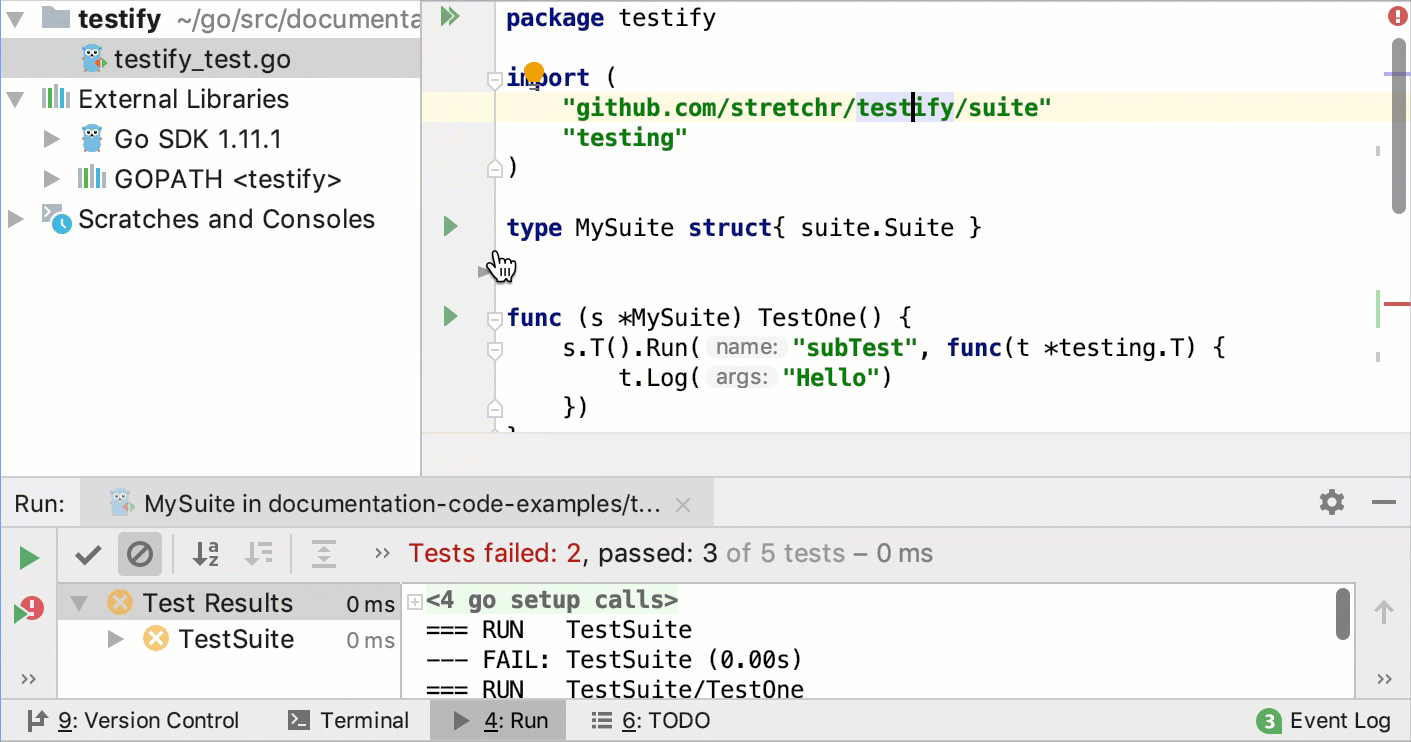The height and width of the screenshot is (742, 1411).
Task: Run the TestOne test via gutter arrow
Action: coord(448,316)
